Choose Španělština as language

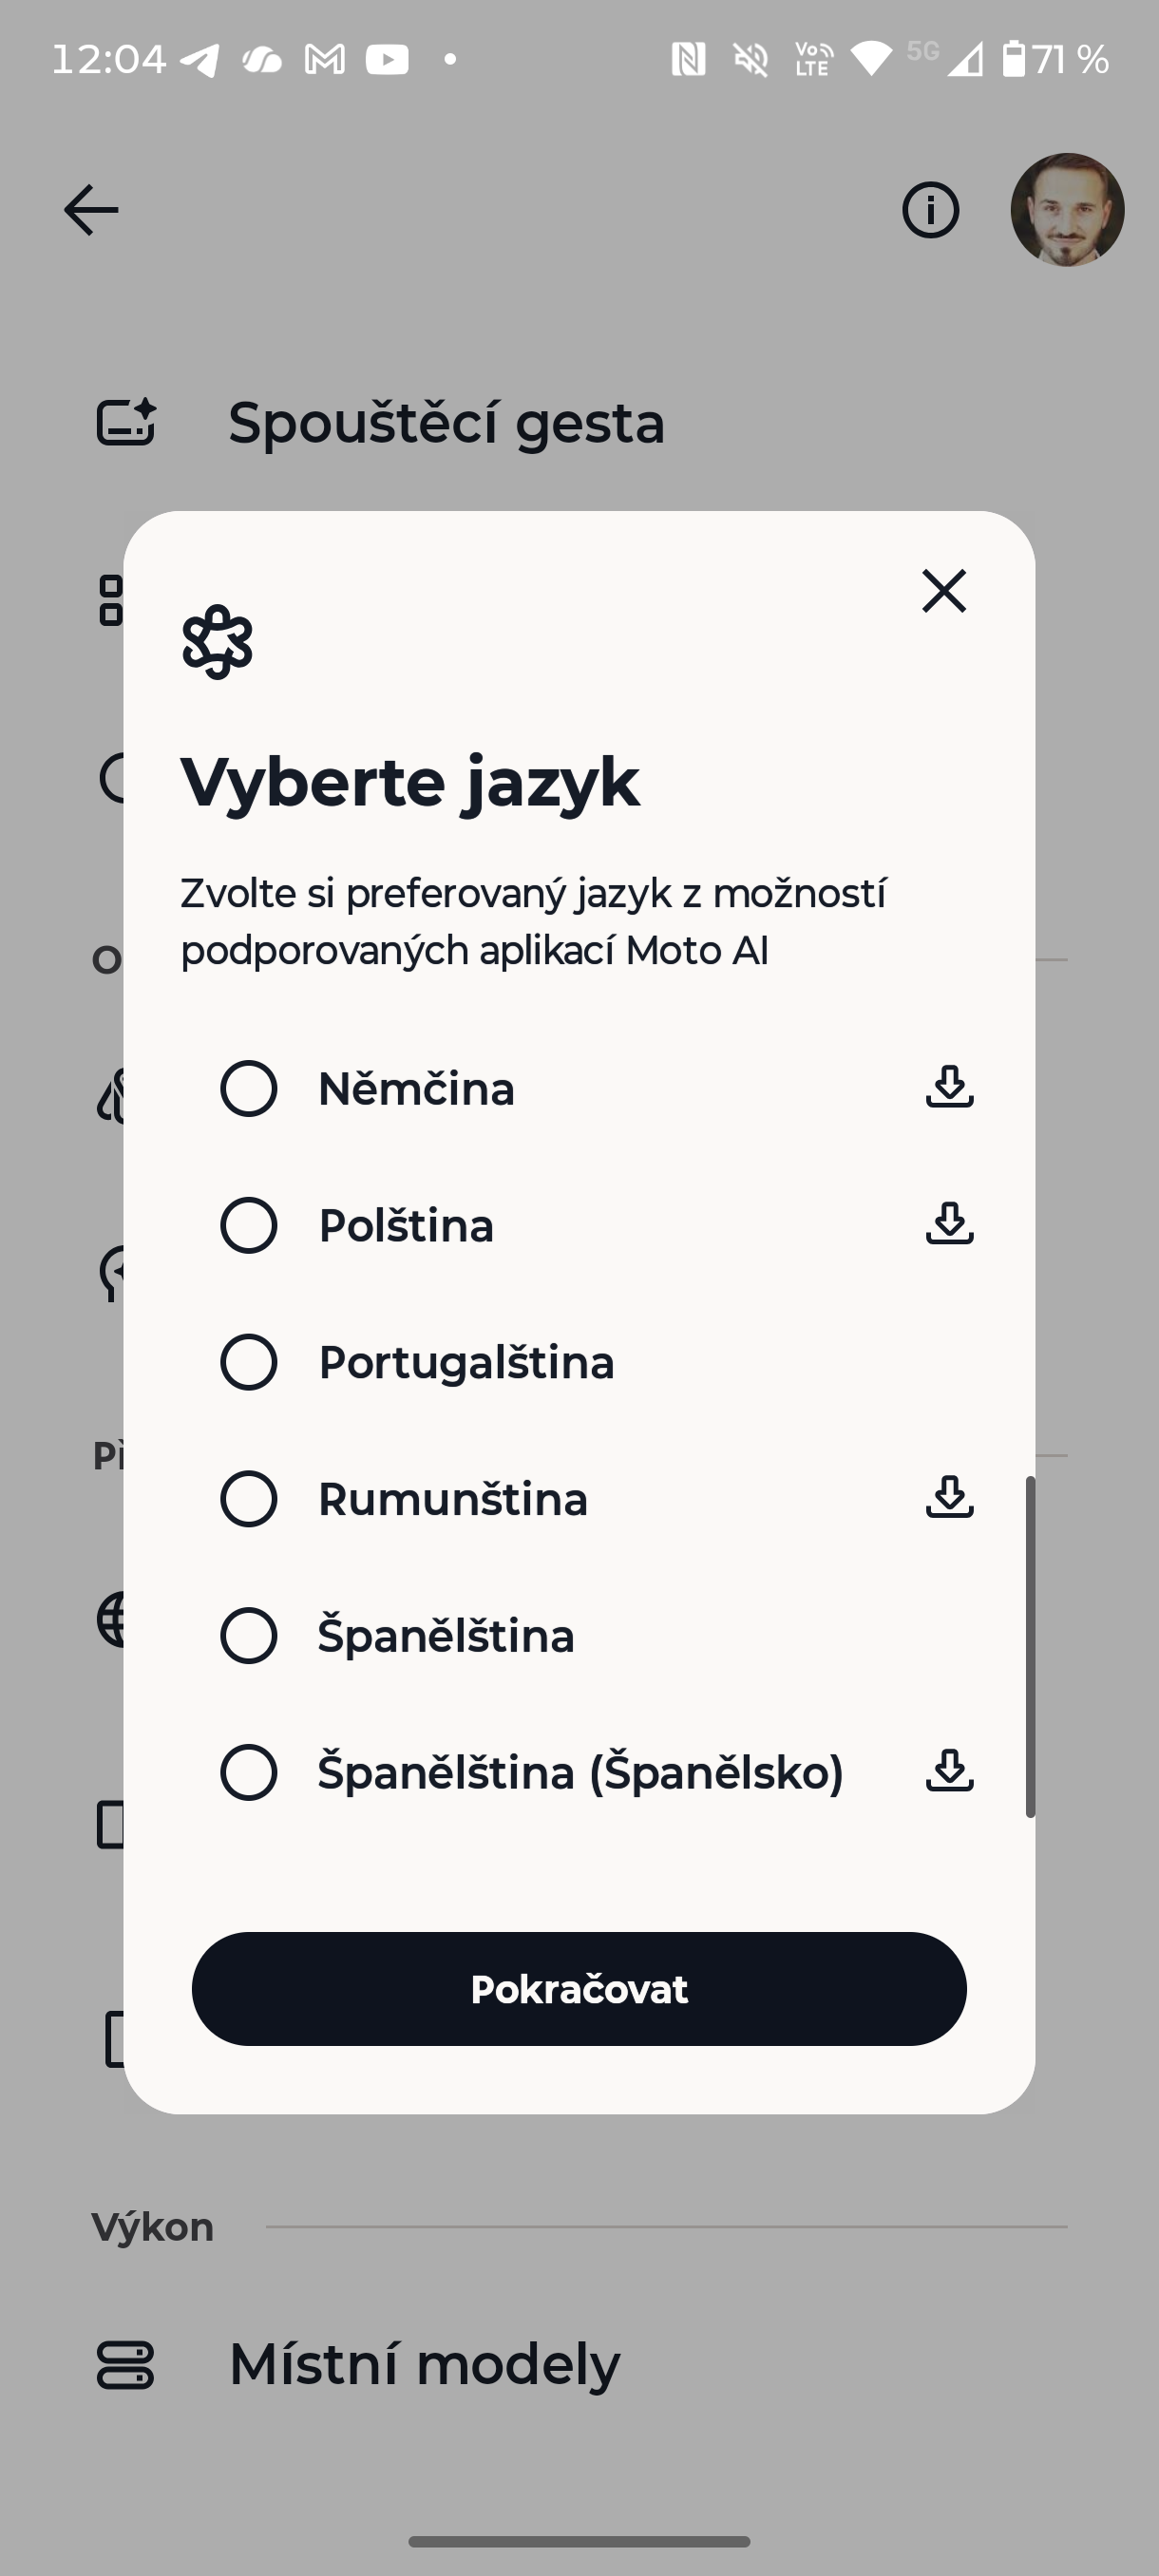[x=249, y=1635]
